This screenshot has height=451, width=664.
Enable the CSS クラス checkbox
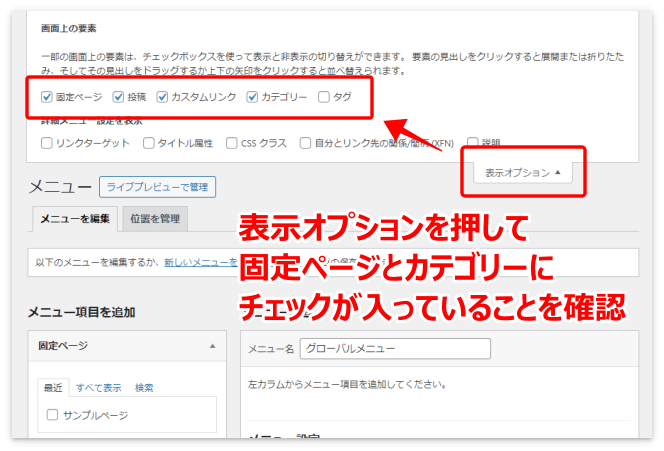(232, 143)
